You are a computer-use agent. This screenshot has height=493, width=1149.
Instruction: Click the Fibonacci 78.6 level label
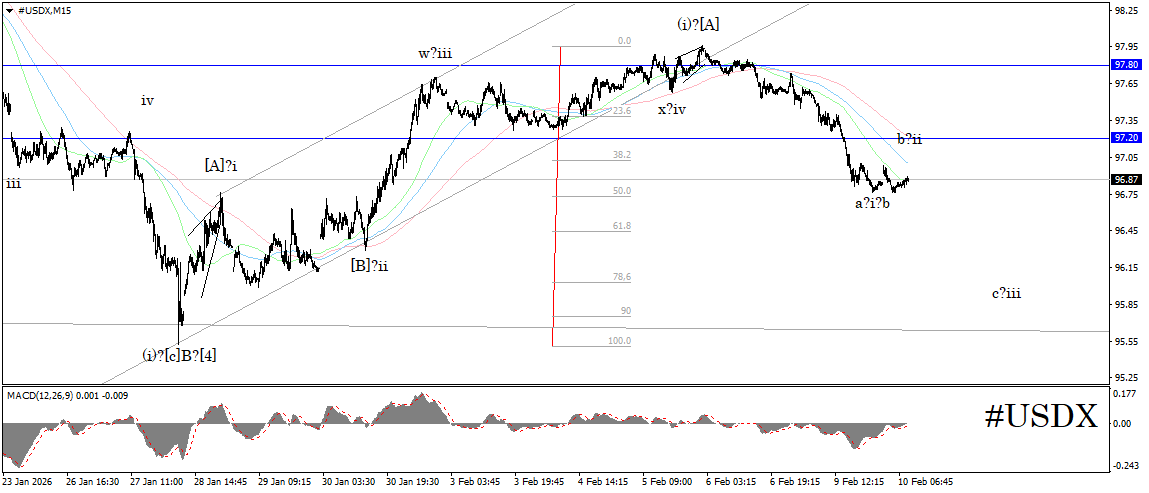(x=622, y=277)
